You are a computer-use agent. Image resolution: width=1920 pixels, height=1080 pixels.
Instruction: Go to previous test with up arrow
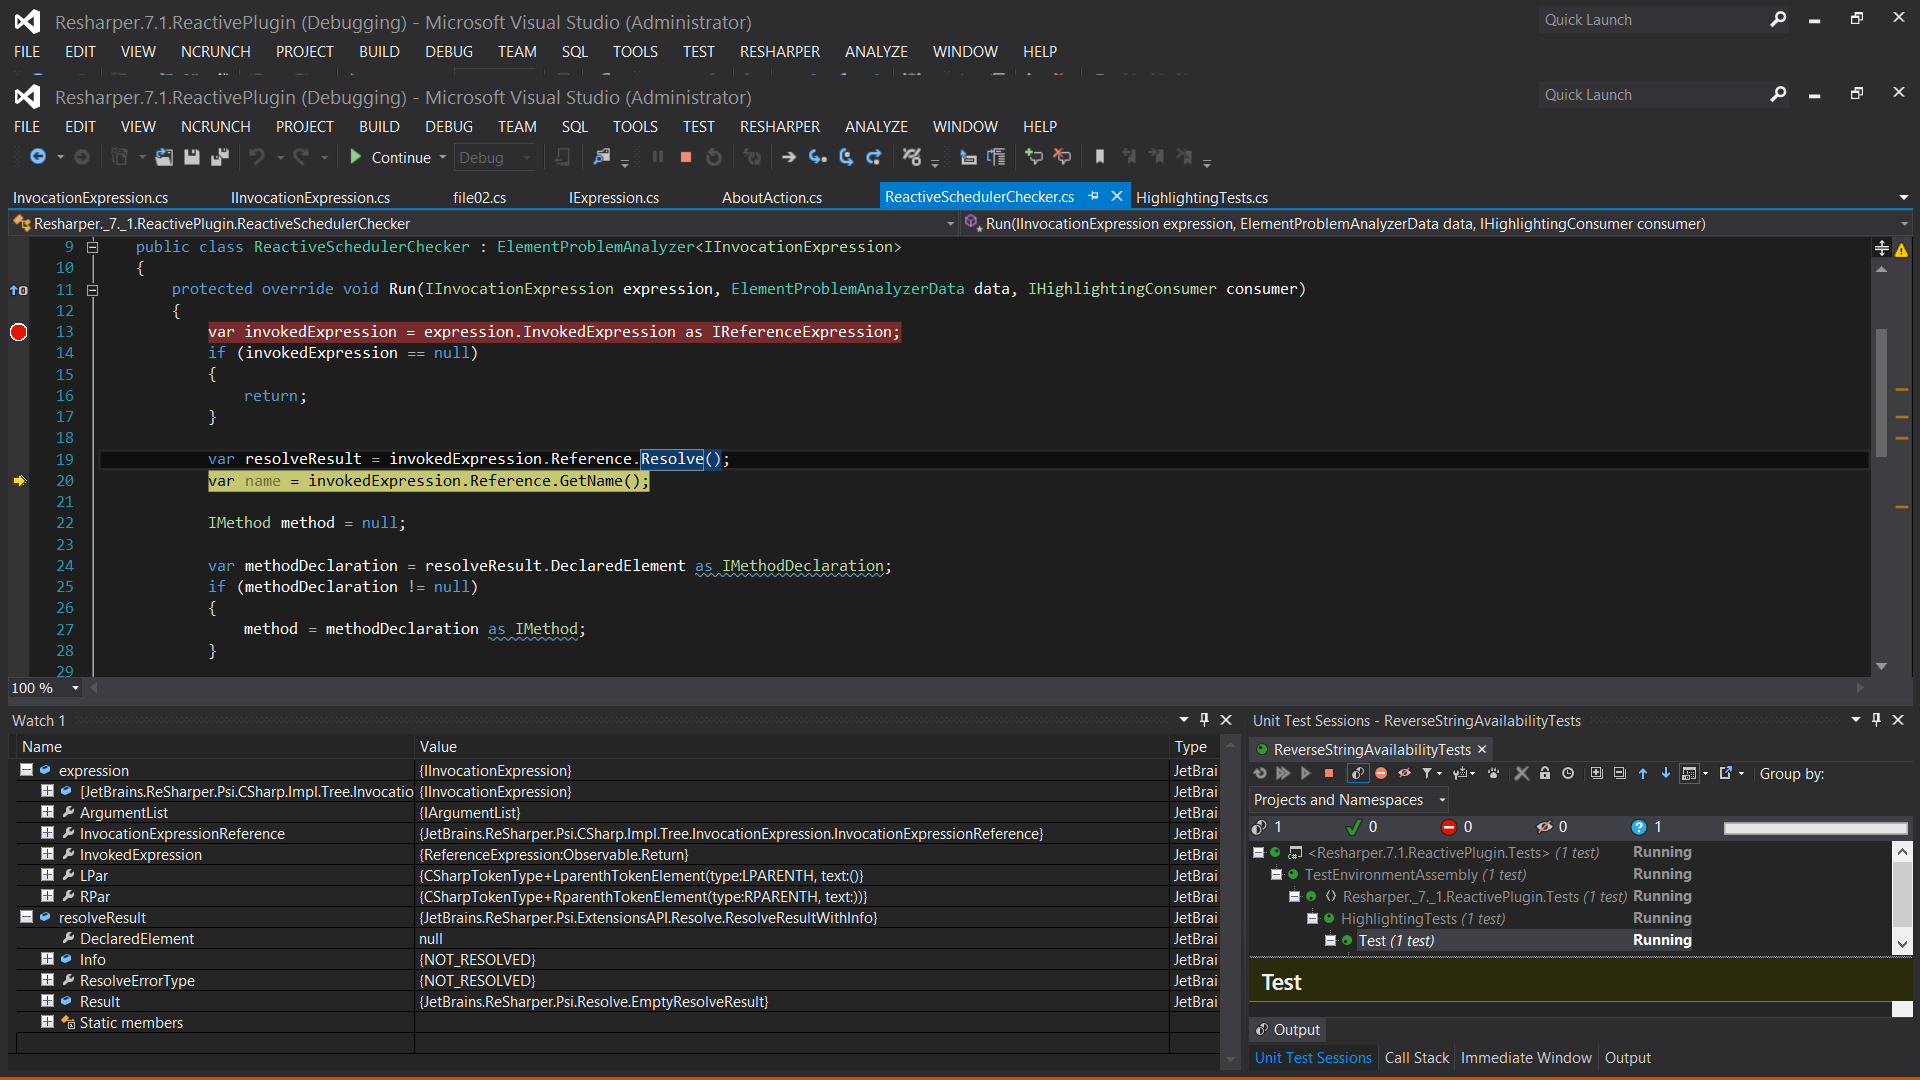click(1643, 773)
